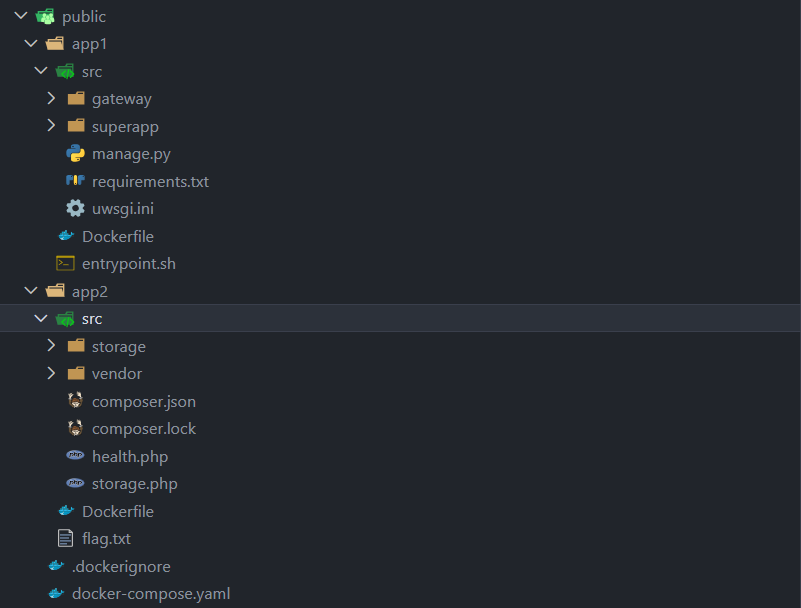Image resolution: width=801 pixels, height=608 pixels.
Task: Click the terminal icon beside entrypoint.sh
Action: tap(65, 264)
